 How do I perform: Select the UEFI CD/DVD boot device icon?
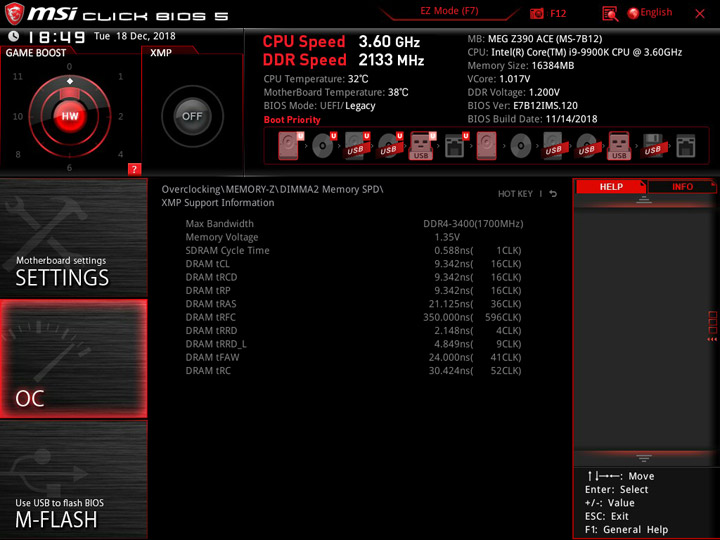tap(324, 146)
